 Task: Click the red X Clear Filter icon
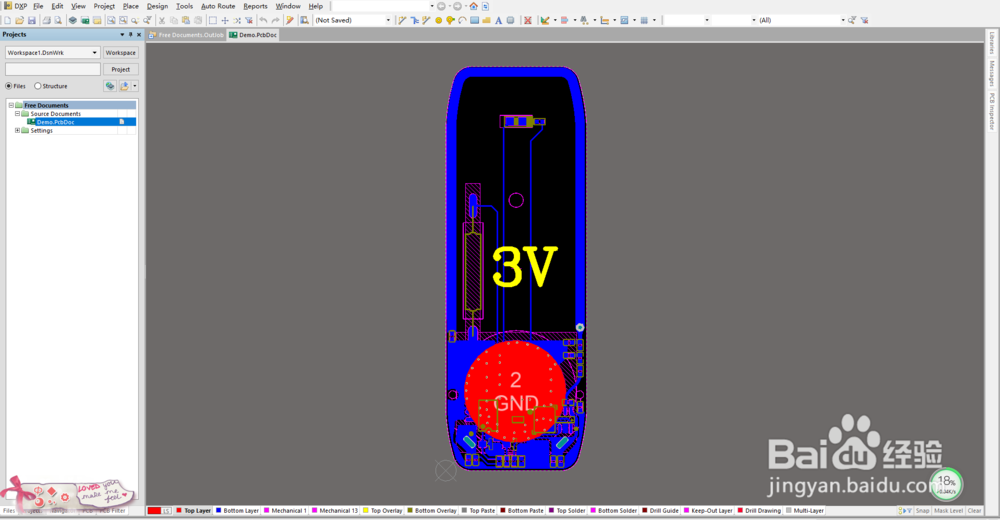pyautogui.click(x=528, y=20)
